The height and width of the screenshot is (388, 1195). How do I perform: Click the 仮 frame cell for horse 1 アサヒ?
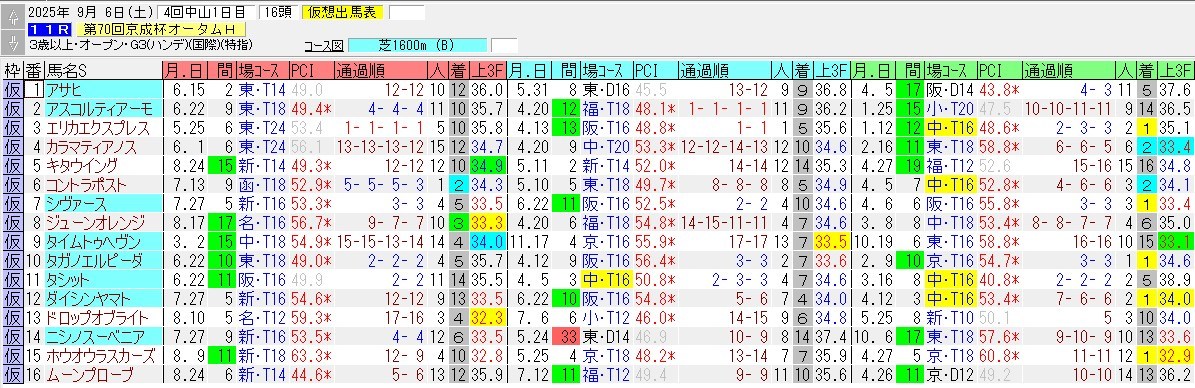point(12,89)
